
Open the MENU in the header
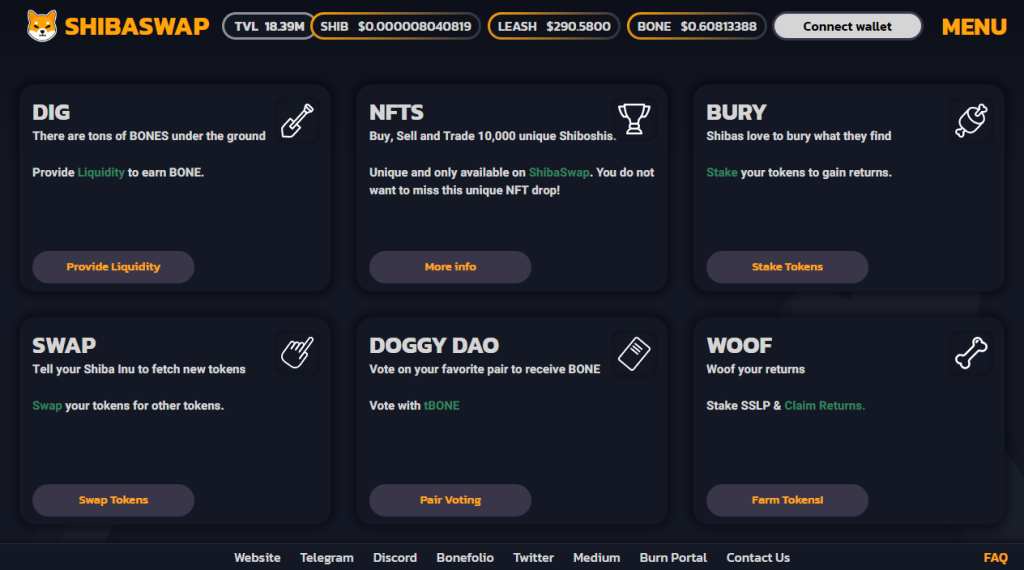[974, 27]
